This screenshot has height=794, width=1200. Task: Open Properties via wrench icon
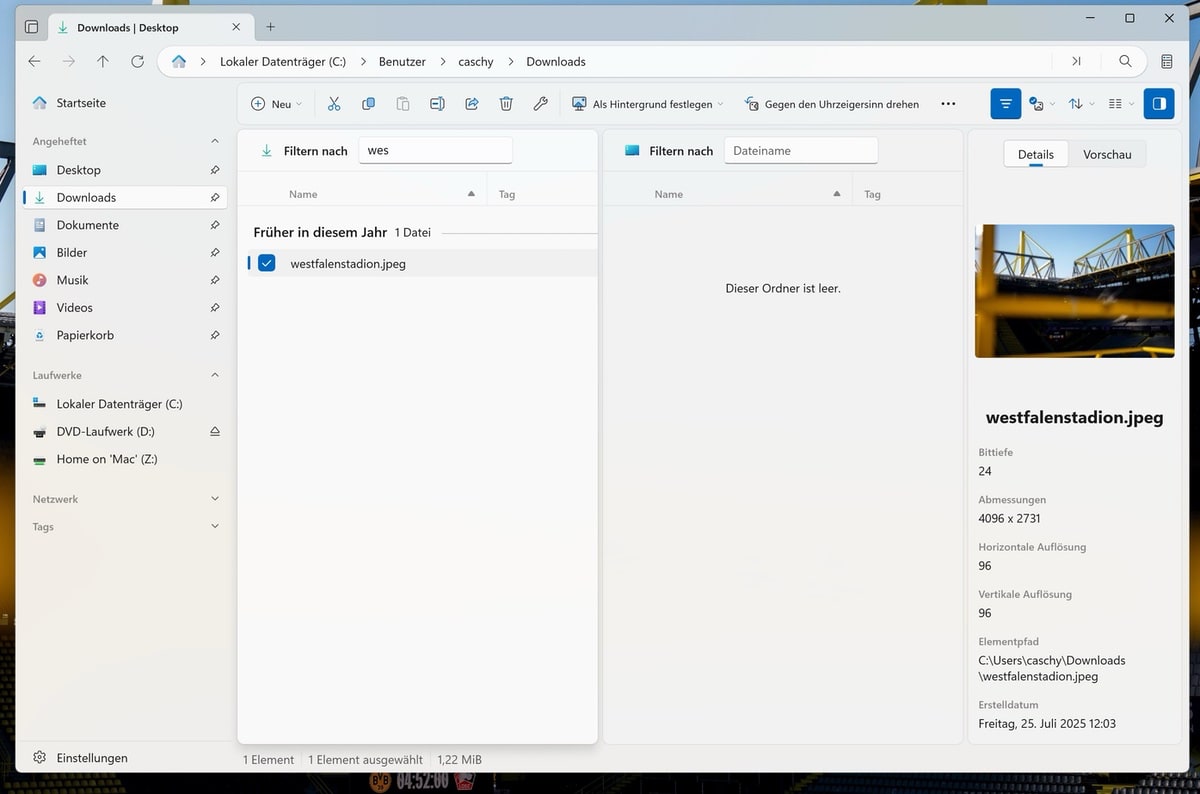[x=540, y=104]
